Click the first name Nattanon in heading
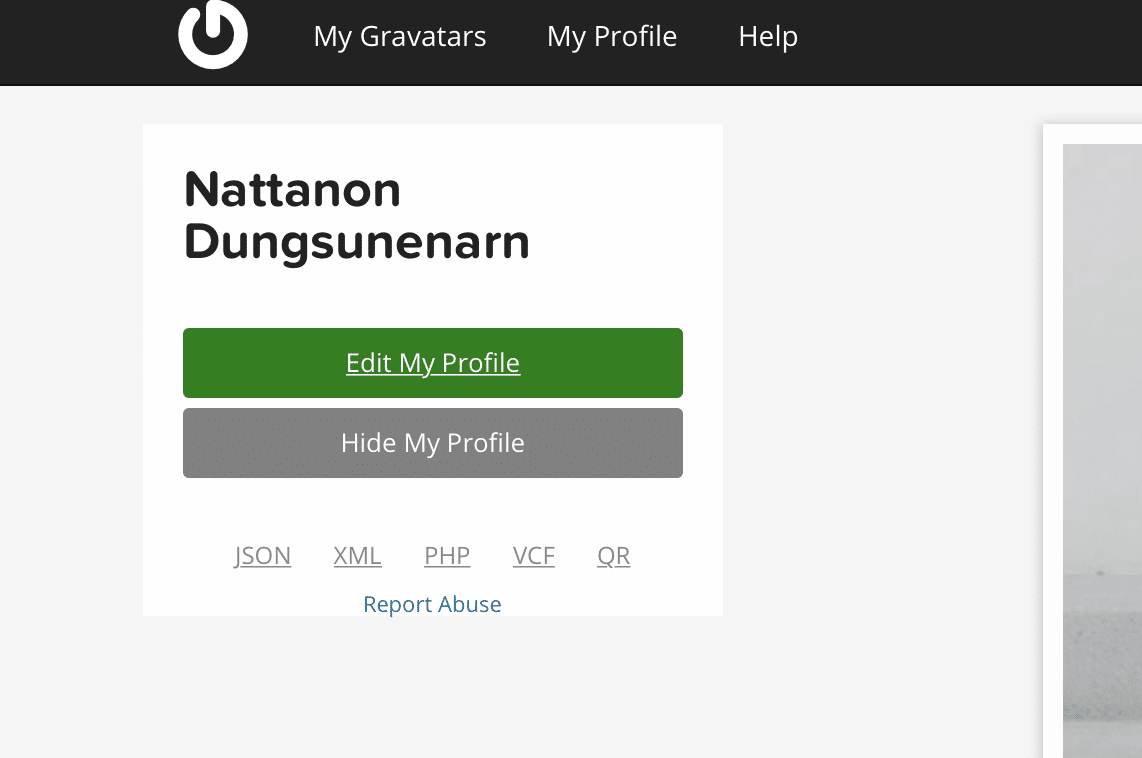Image resolution: width=1142 pixels, height=758 pixels. tap(292, 189)
